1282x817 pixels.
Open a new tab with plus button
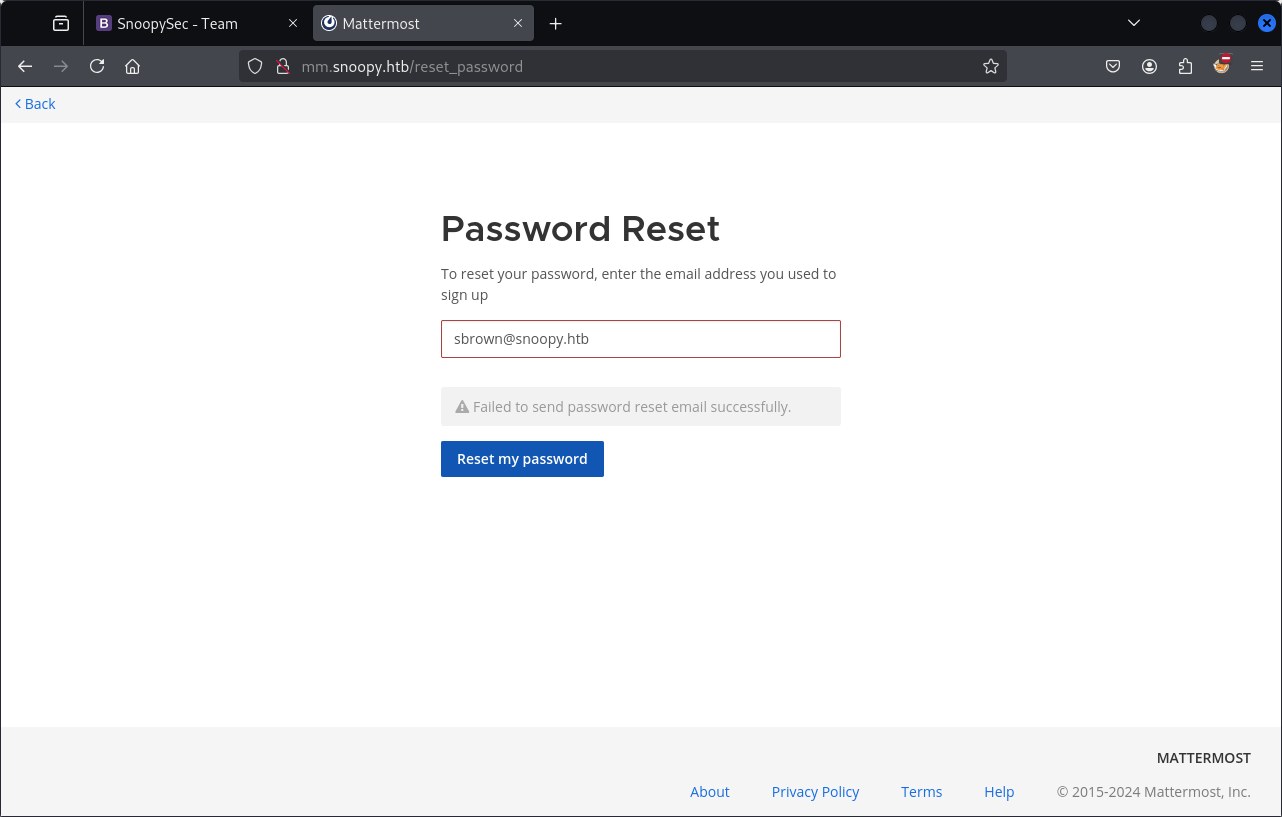(556, 23)
